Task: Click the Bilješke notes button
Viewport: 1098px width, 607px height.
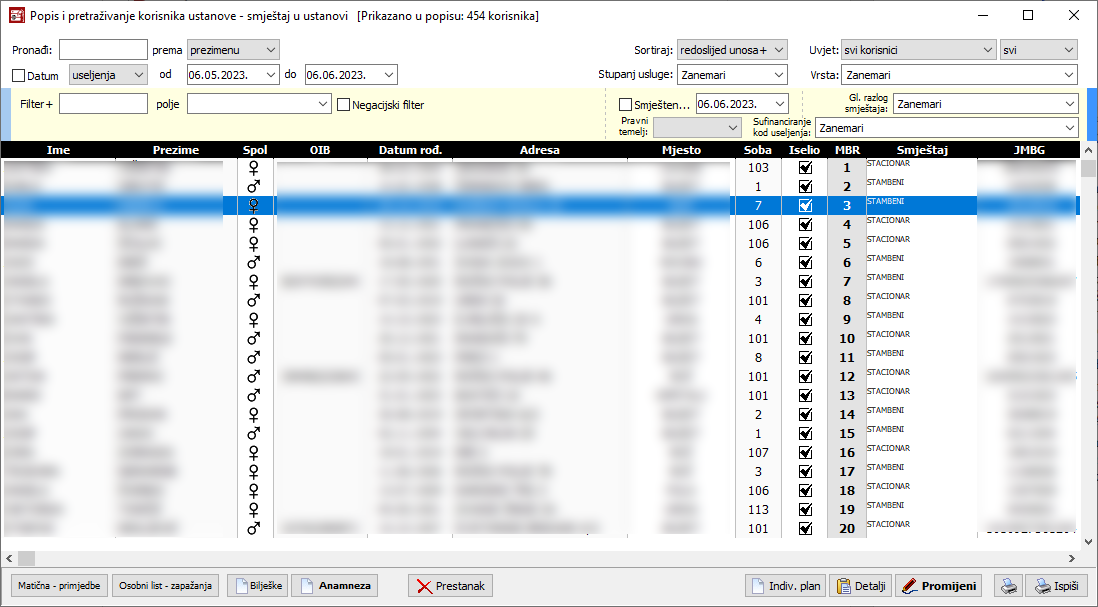Action: (x=257, y=586)
